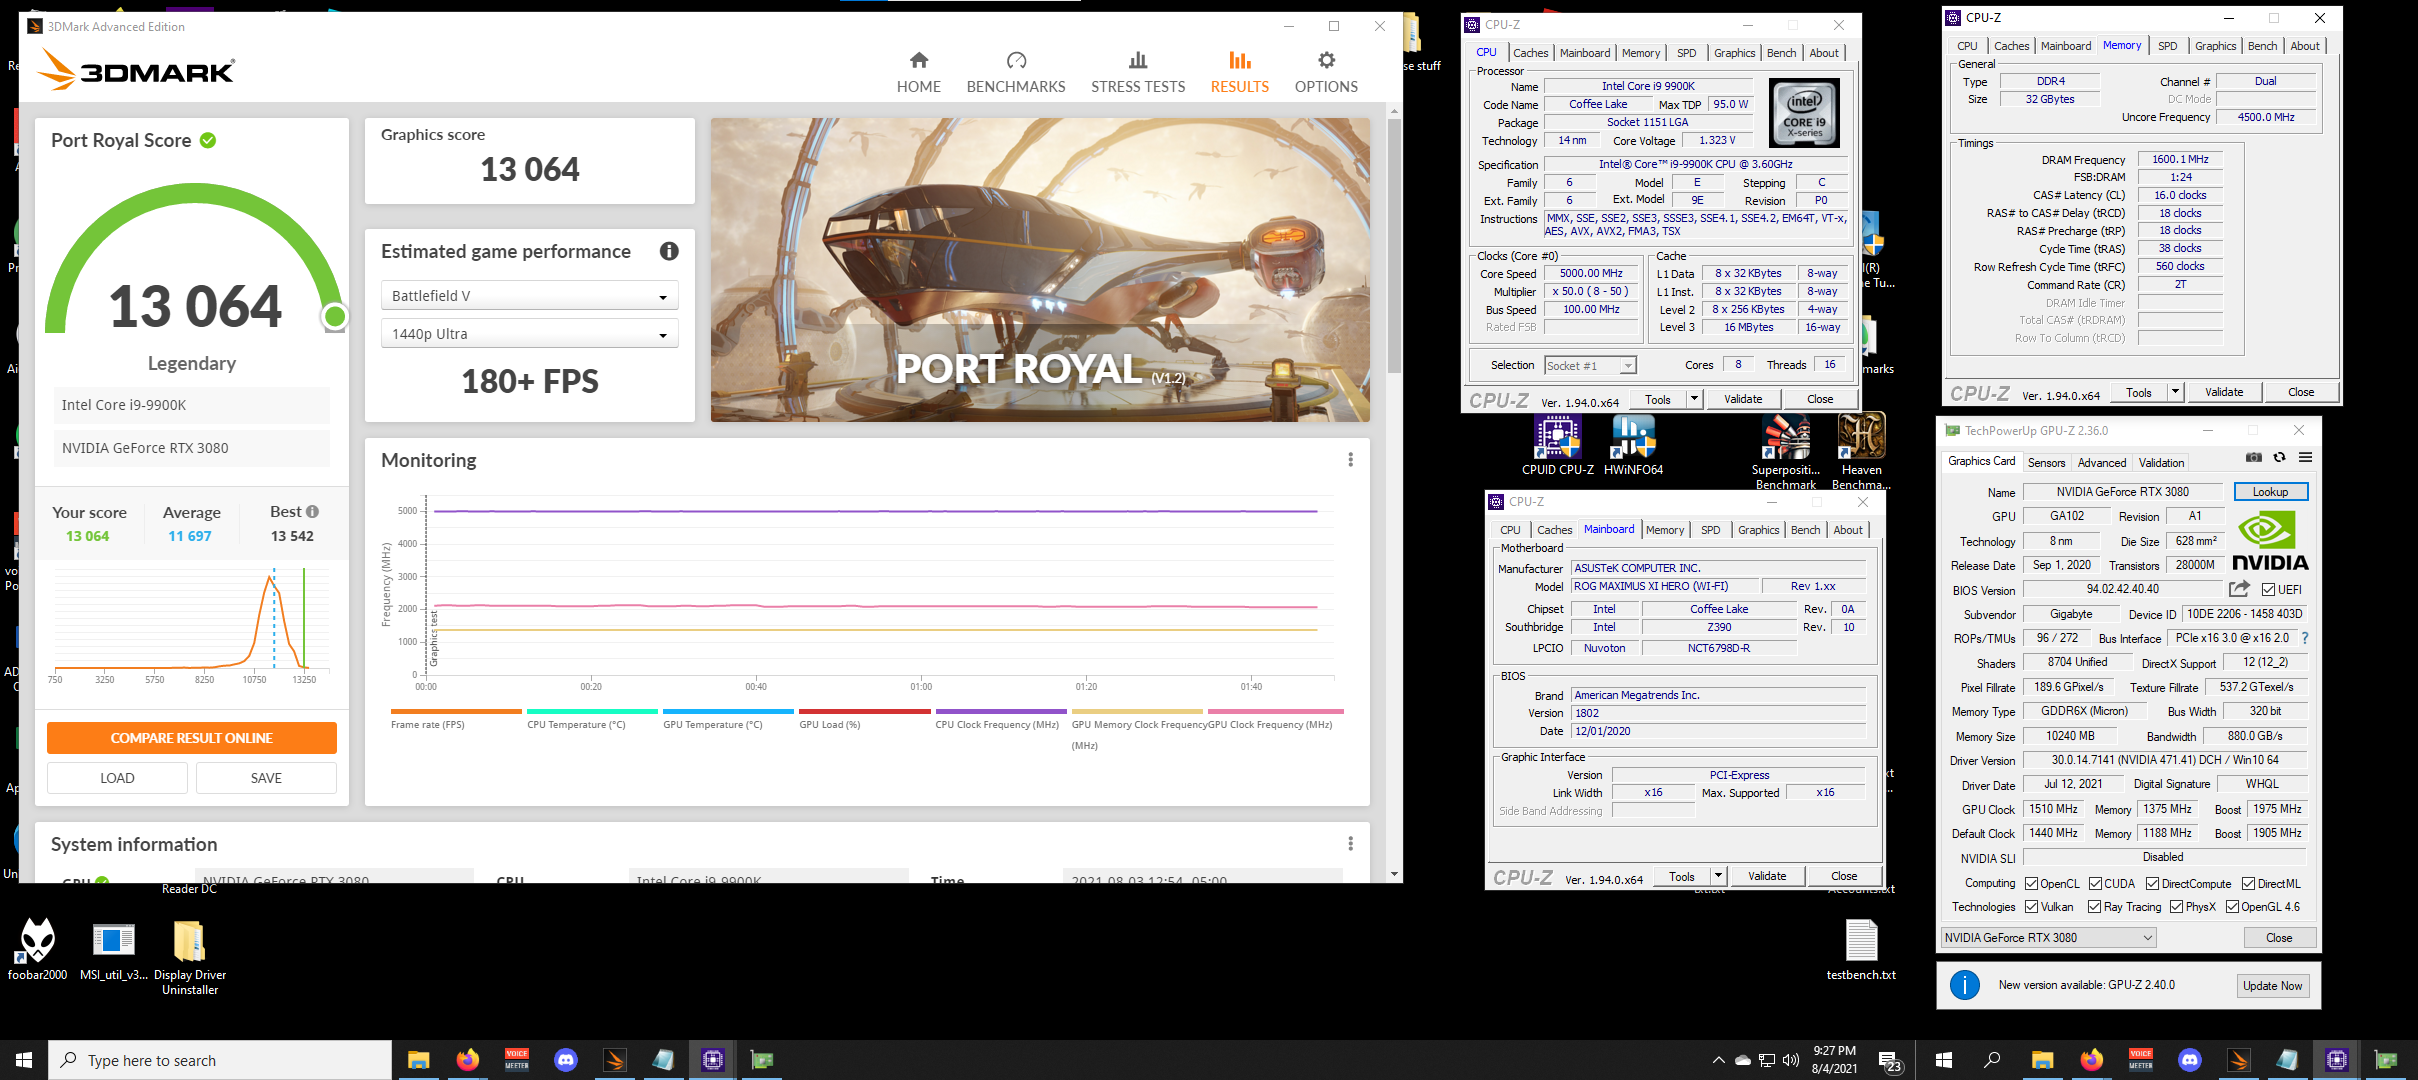Viewport: 2418px width, 1080px height.
Task: Click COMPARE RESULT ONLINE button
Action: (191, 738)
